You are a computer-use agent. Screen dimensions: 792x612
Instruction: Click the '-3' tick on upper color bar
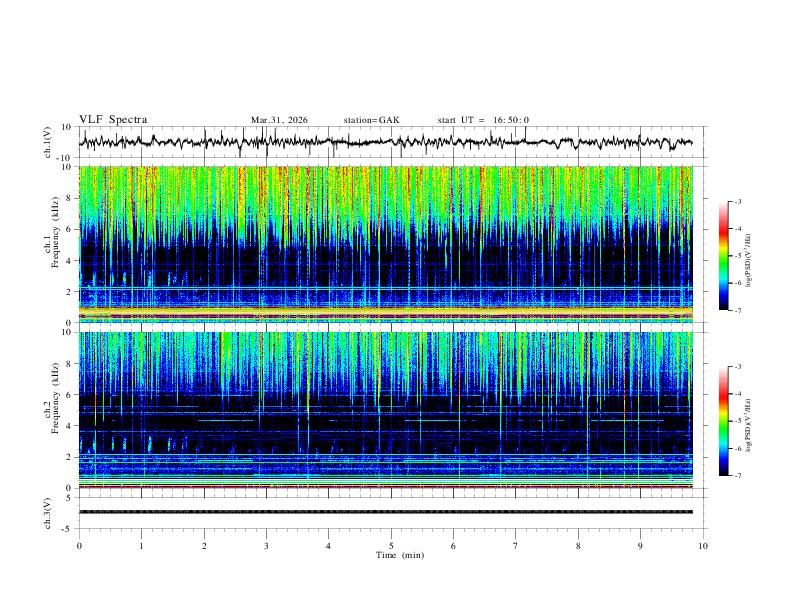pyautogui.click(x=738, y=201)
